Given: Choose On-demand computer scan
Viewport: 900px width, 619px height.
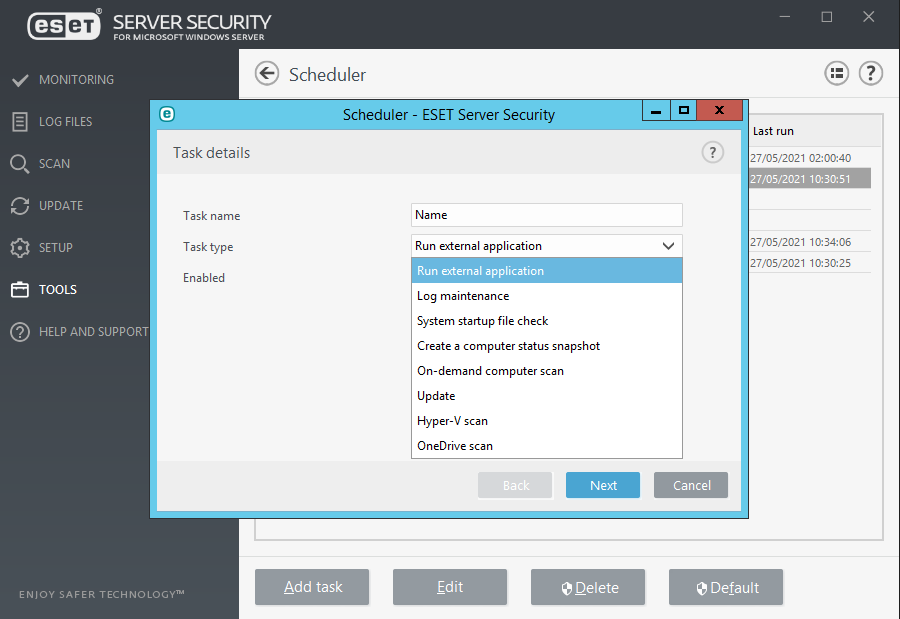Looking at the screenshot, I should tap(546, 371).
